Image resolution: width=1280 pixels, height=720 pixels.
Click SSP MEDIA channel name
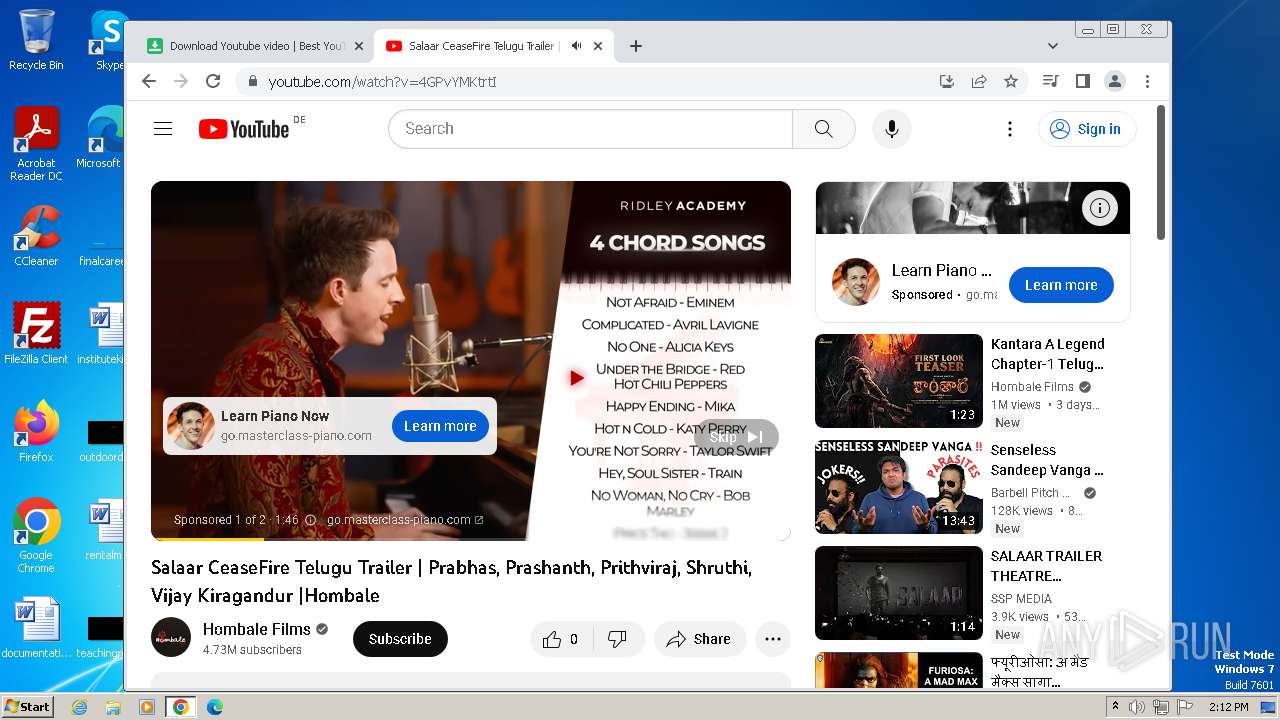1021,599
